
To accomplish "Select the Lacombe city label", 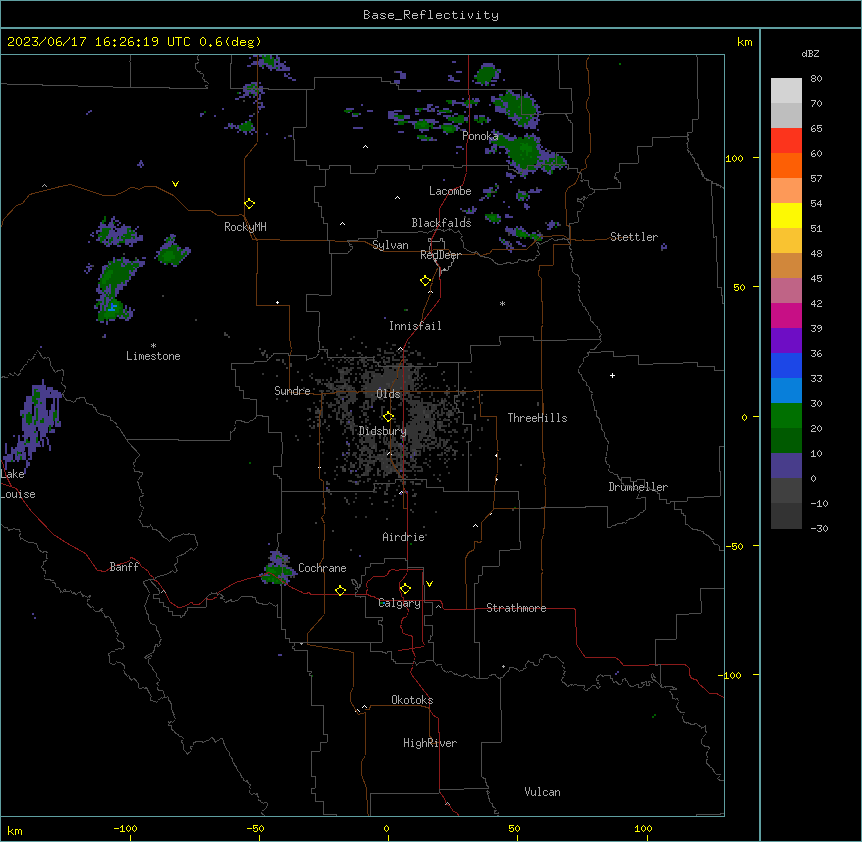I will click(450, 191).
